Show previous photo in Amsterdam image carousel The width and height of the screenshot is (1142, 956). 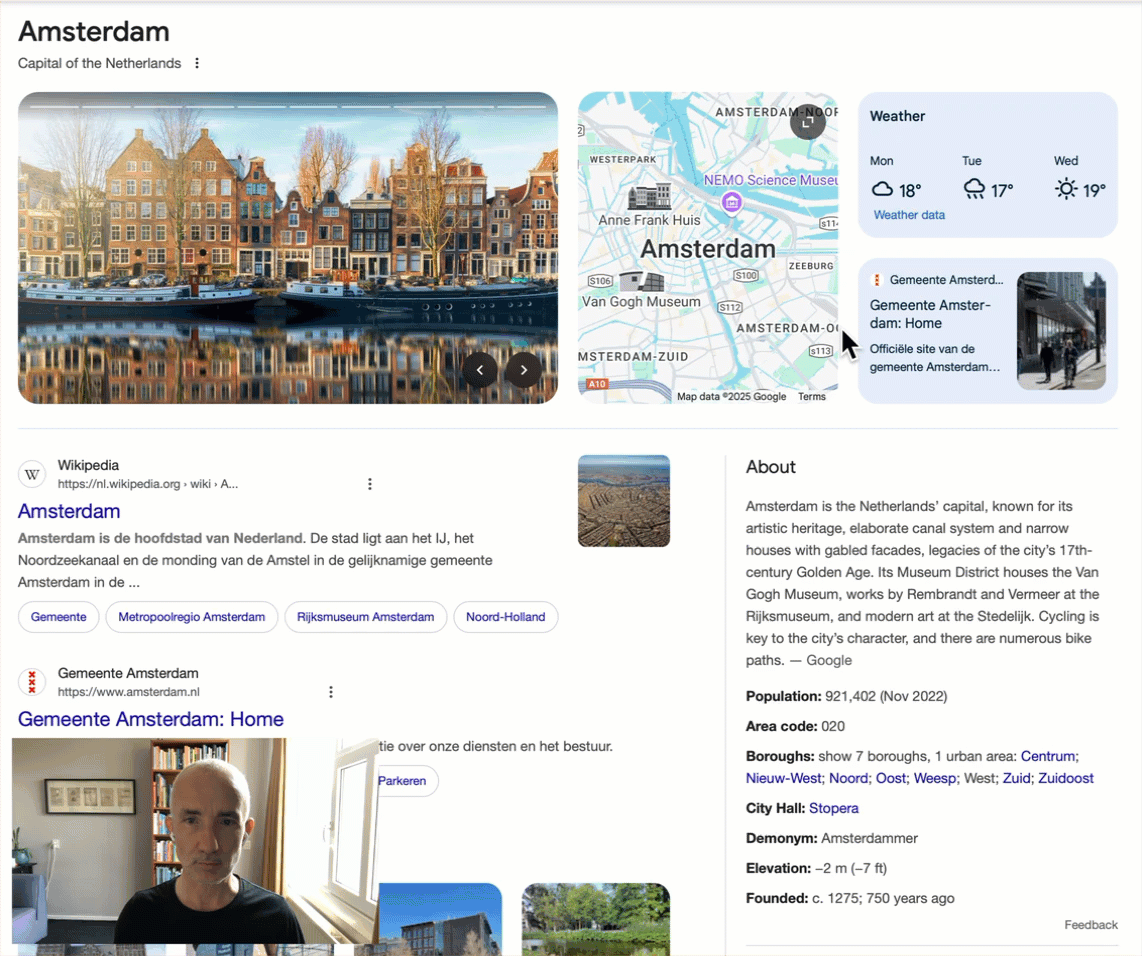(x=480, y=370)
